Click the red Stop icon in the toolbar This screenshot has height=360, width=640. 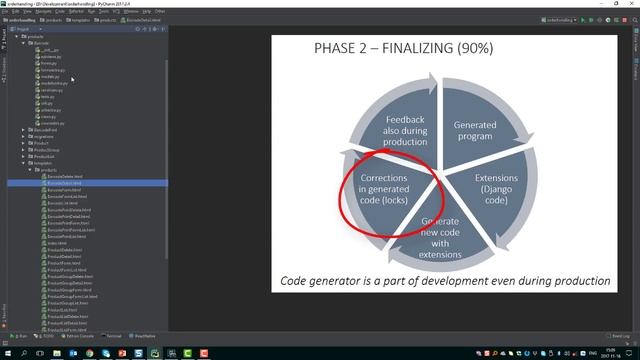624,20
